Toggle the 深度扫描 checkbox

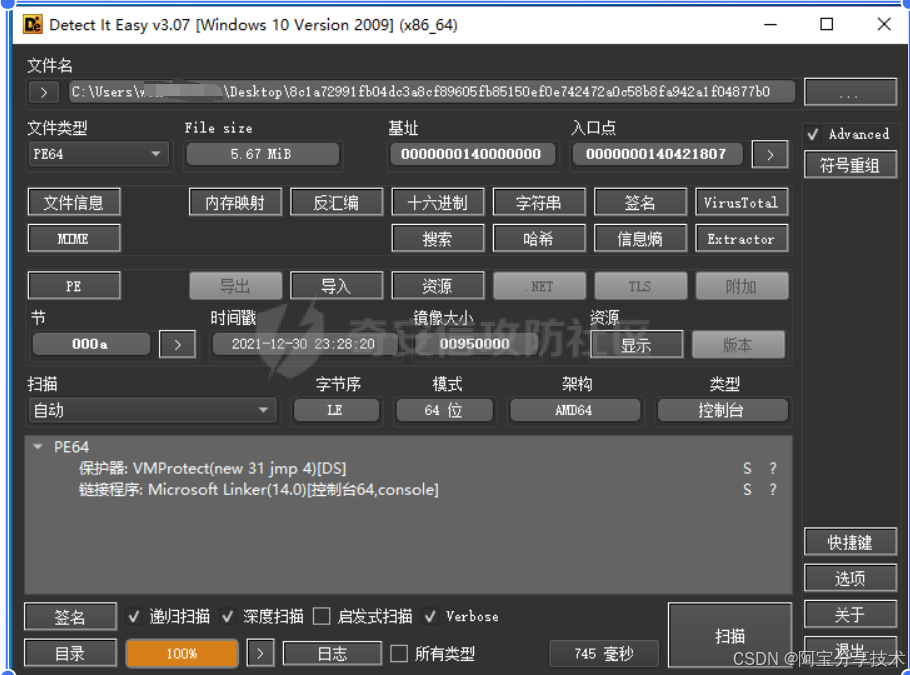(x=228, y=616)
